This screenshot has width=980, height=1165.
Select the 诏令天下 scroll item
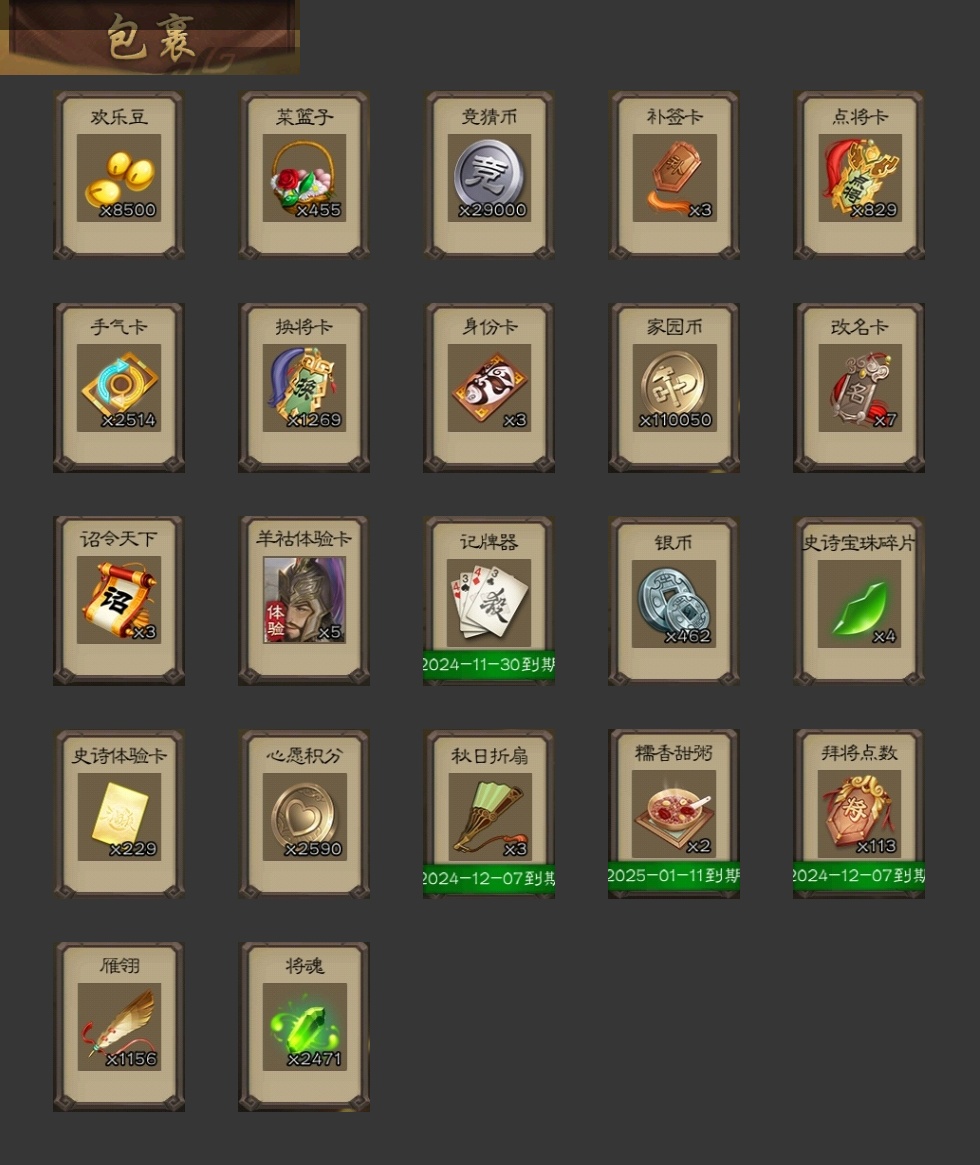(119, 601)
